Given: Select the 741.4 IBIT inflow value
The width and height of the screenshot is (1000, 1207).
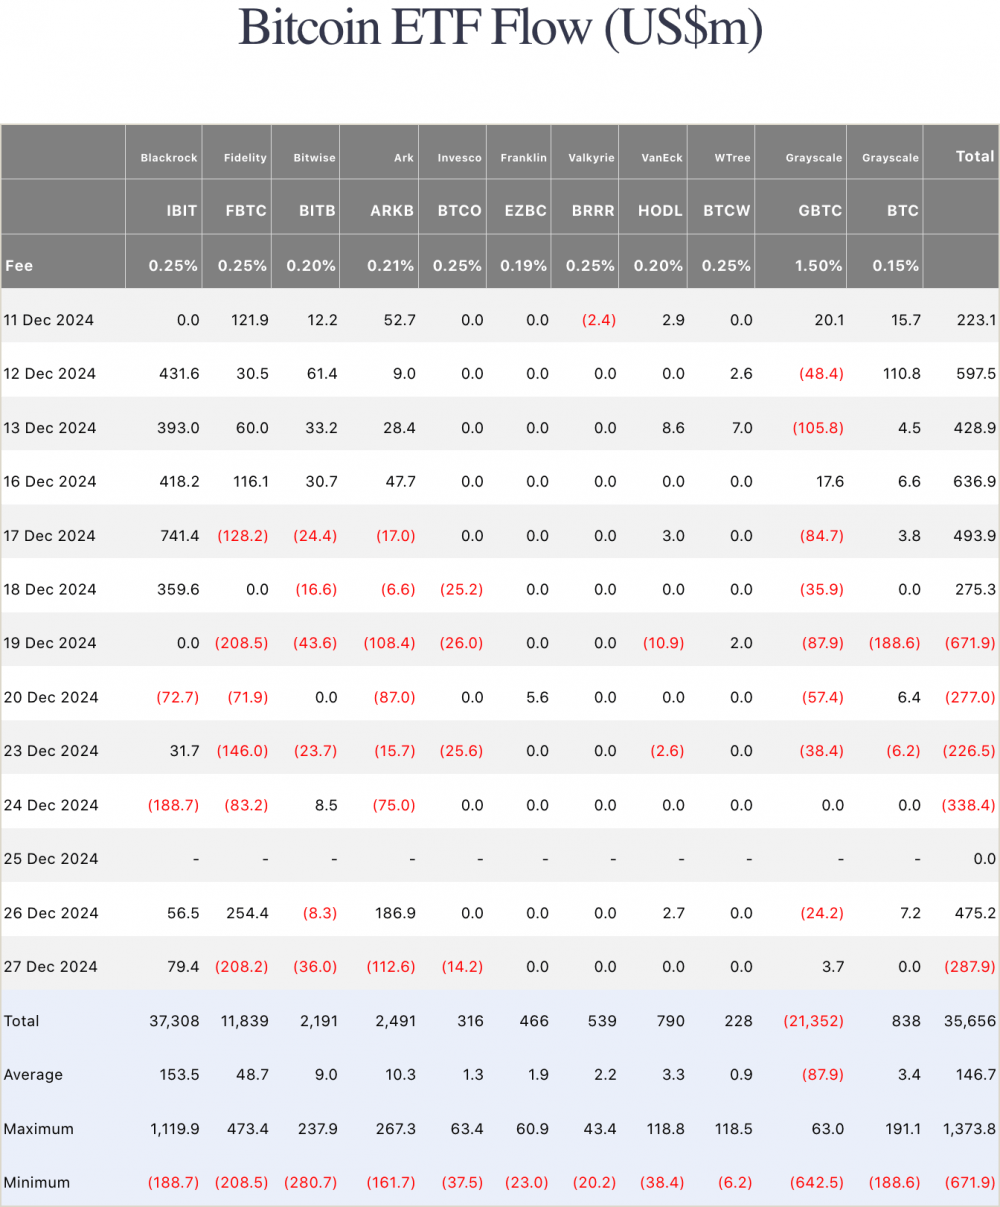Looking at the screenshot, I should coord(179,536).
